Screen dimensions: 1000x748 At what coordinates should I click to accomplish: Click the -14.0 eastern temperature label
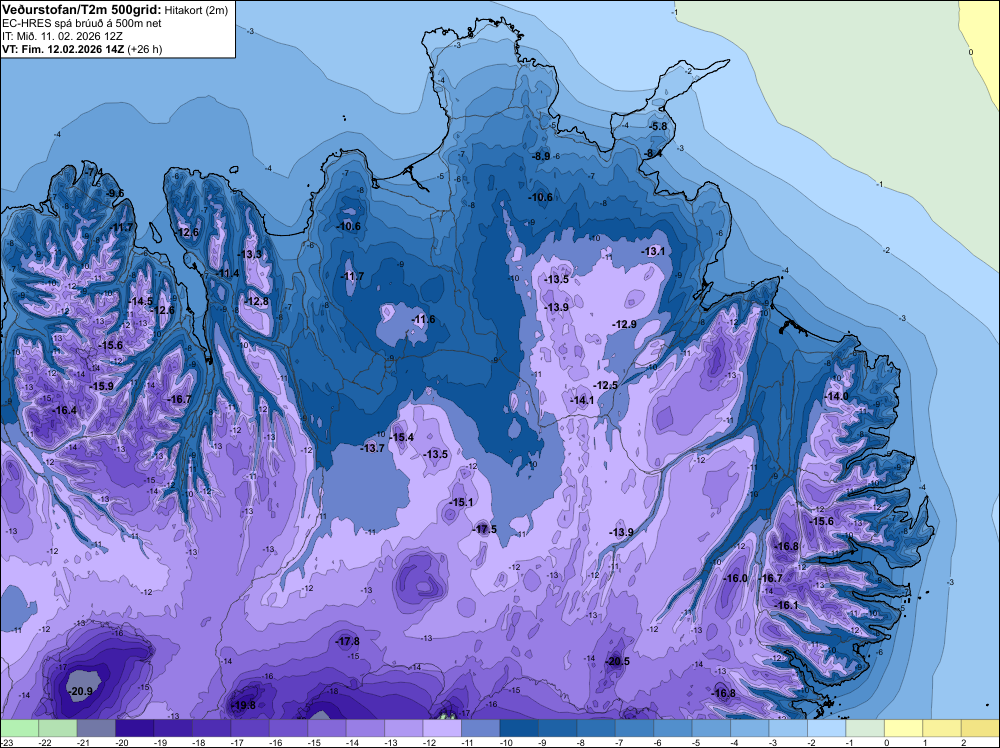(x=837, y=397)
